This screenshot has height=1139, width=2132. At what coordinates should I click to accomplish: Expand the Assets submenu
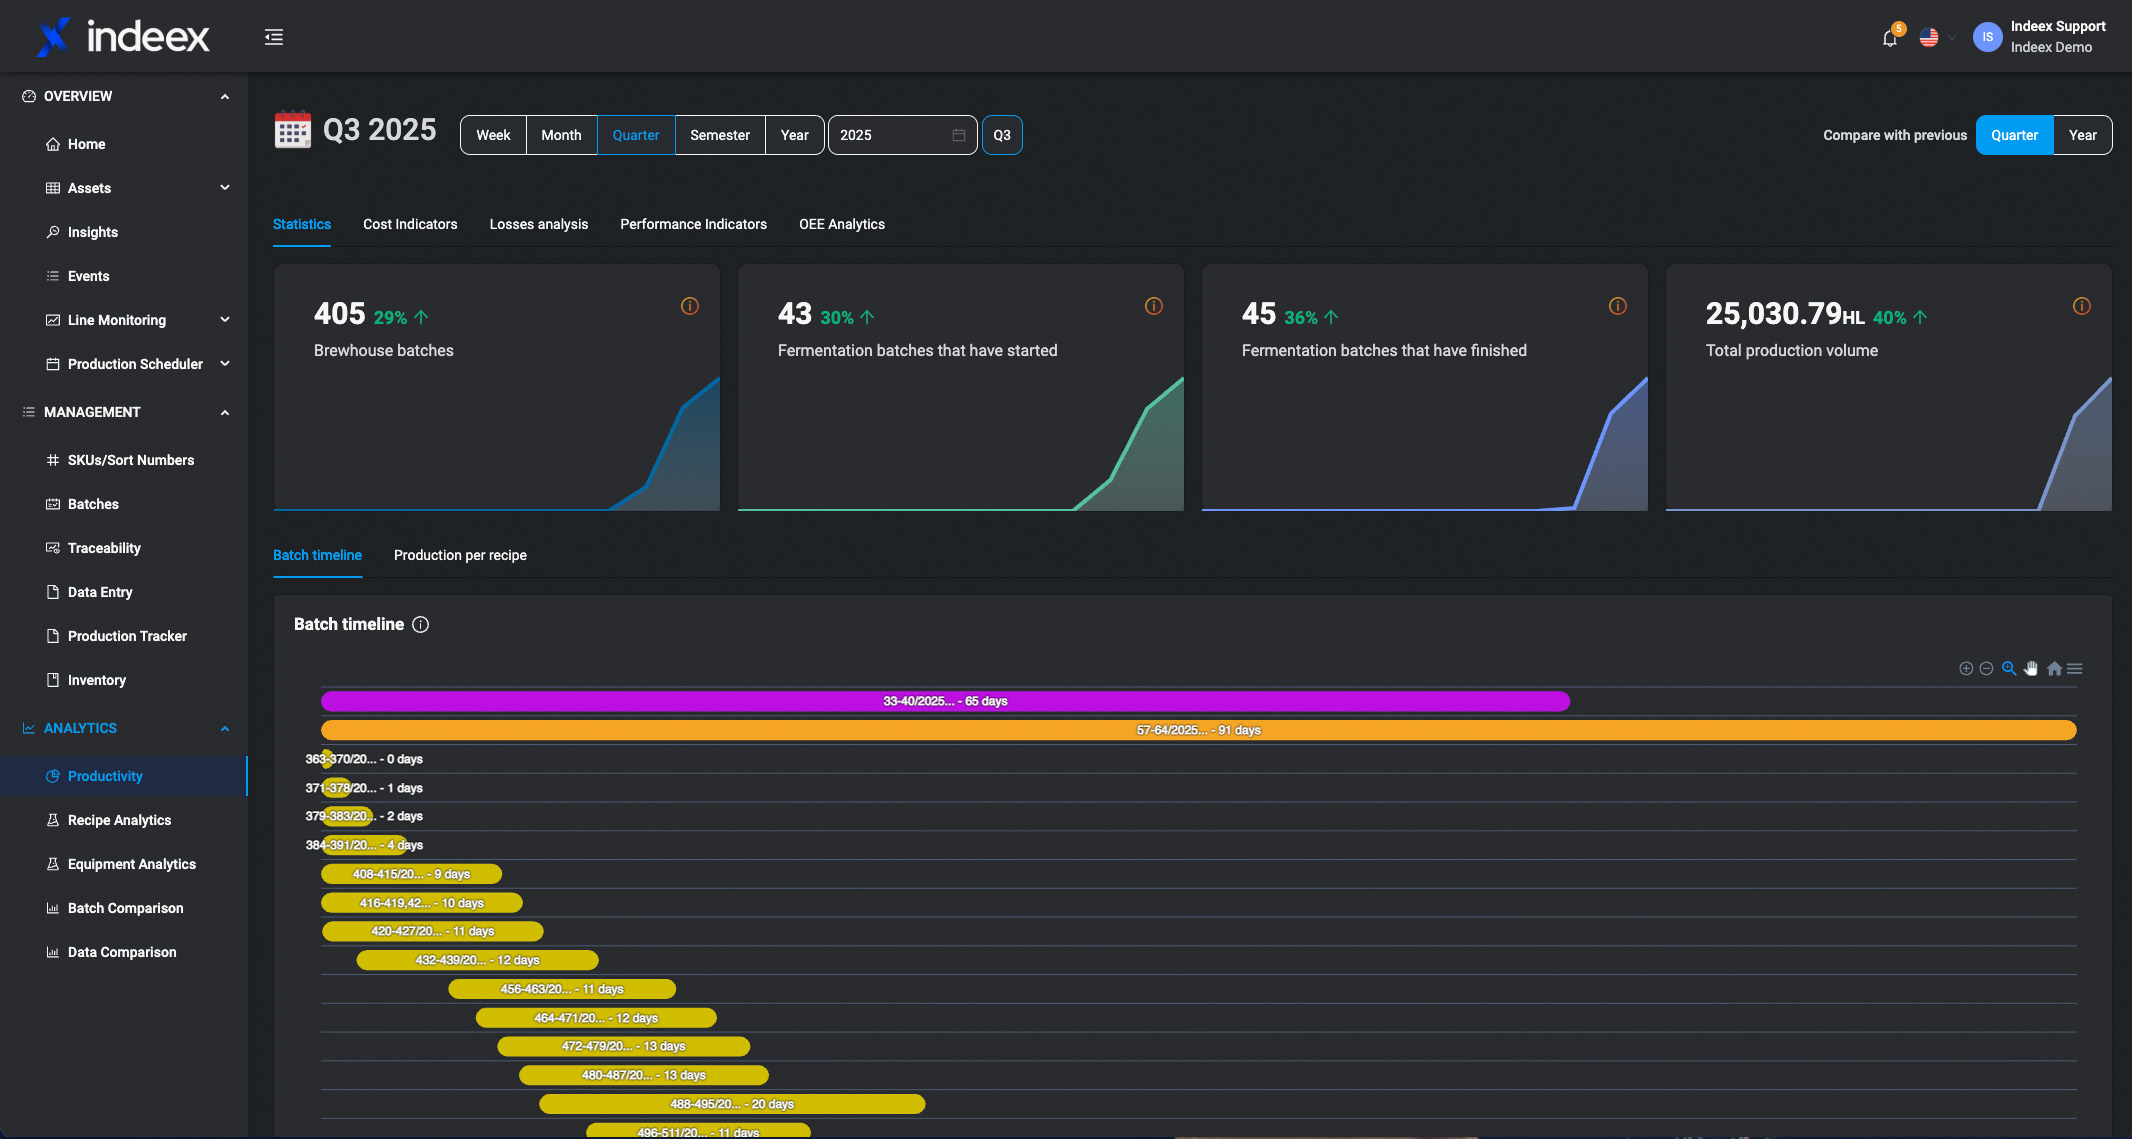(x=224, y=188)
